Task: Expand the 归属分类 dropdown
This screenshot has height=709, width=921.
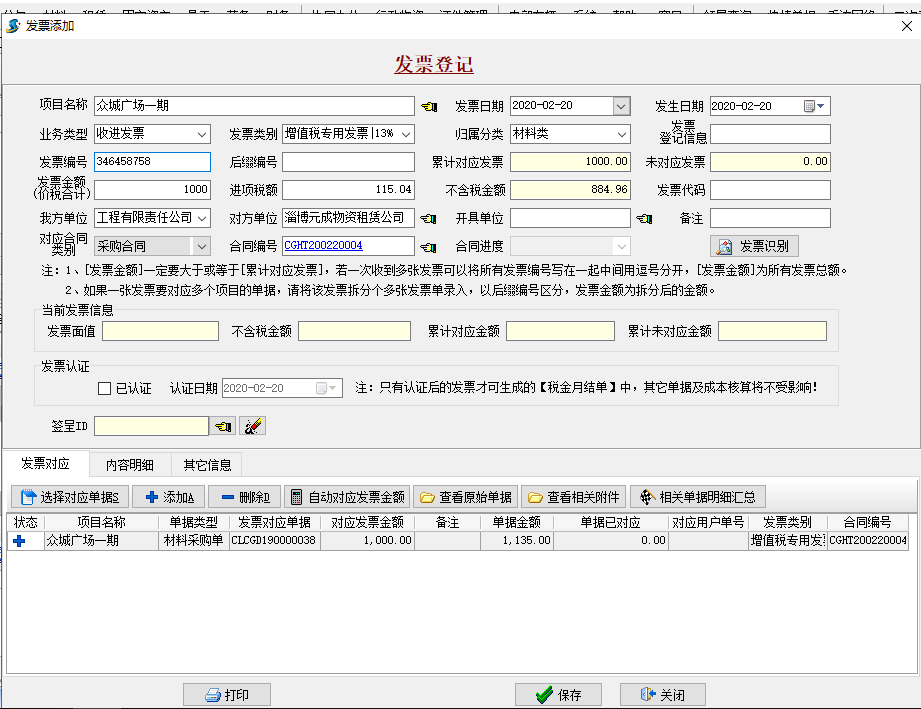Action: click(x=621, y=134)
